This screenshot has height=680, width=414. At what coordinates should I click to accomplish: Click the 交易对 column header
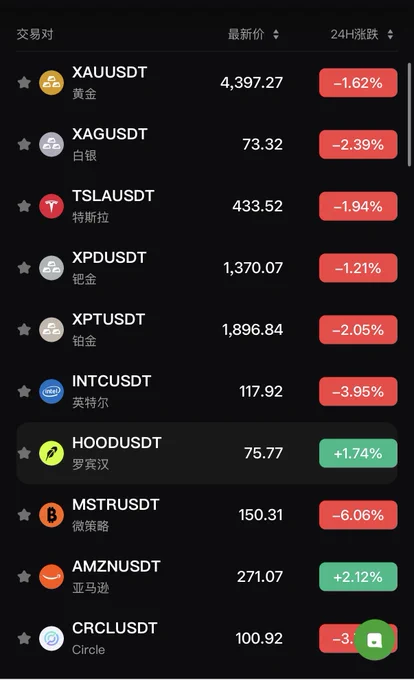click(35, 34)
